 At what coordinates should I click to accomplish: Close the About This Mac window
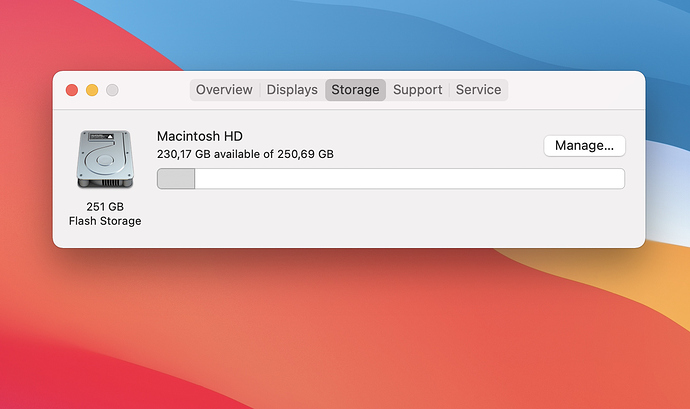coord(72,90)
